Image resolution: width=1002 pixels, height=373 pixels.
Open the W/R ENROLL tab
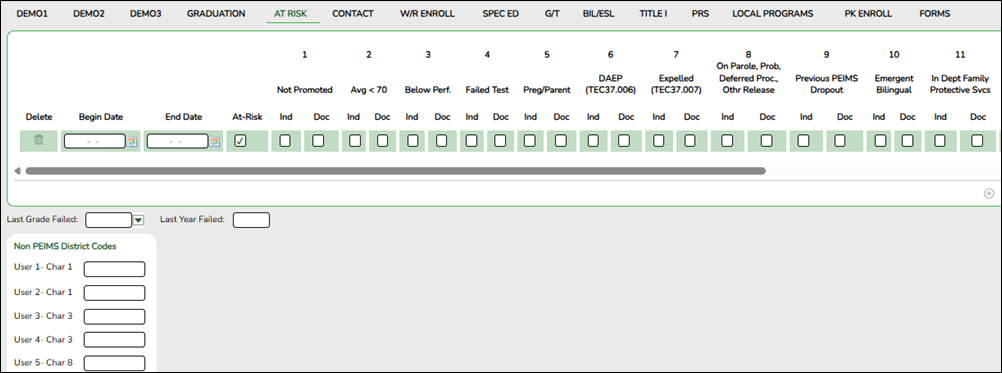click(428, 13)
